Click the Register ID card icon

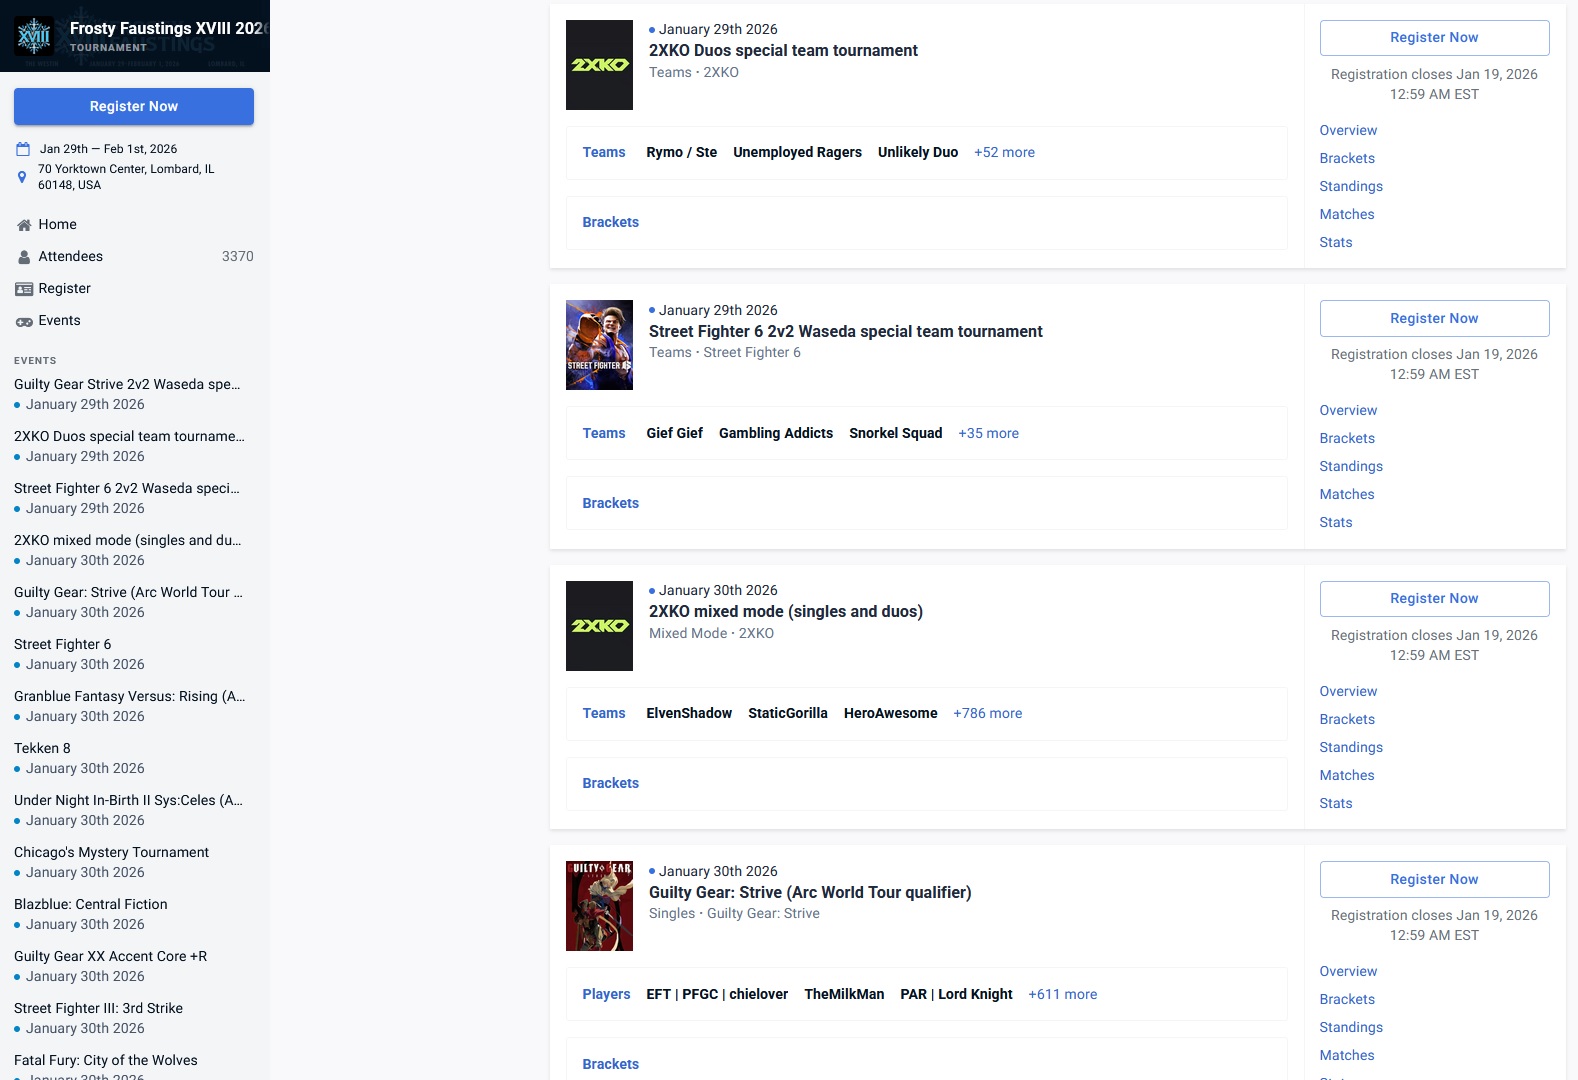tap(24, 289)
